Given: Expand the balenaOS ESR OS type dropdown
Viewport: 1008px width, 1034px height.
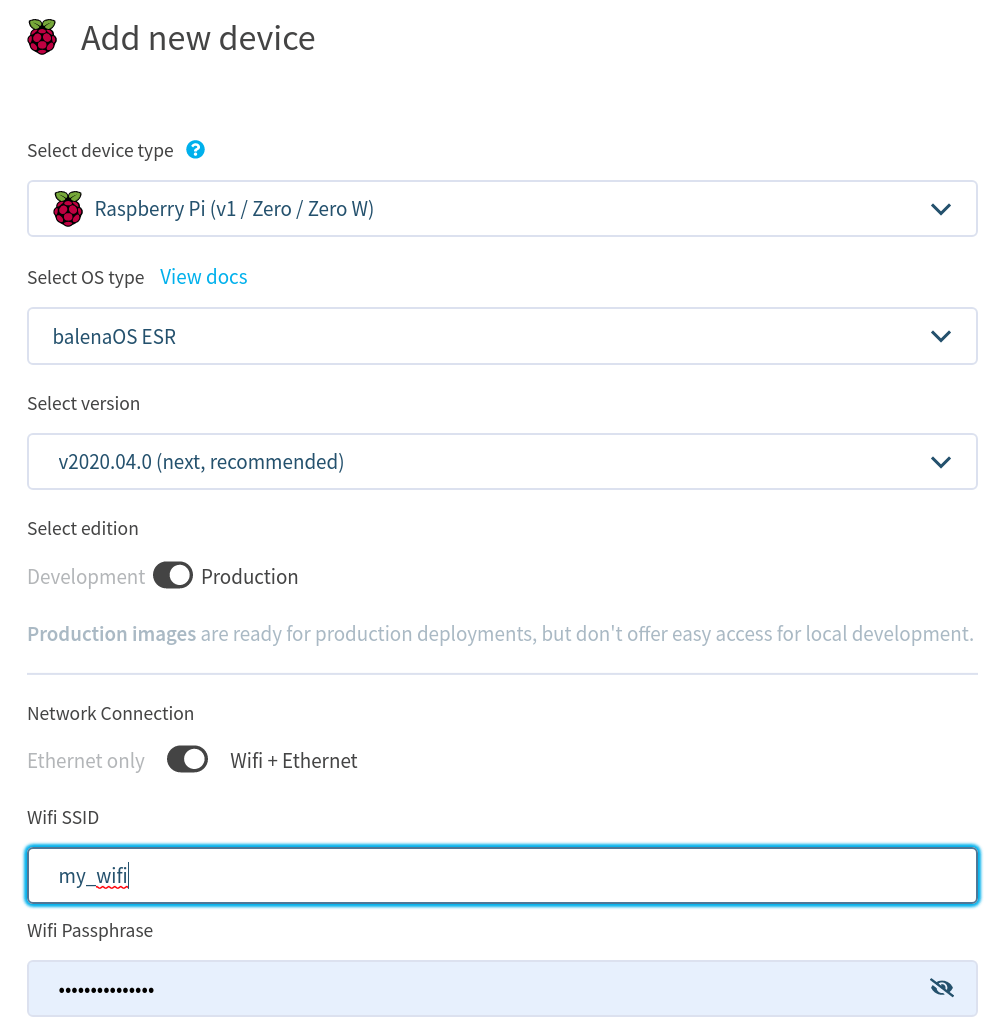Looking at the screenshot, I should pyautogui.click(x=940, y=336).
